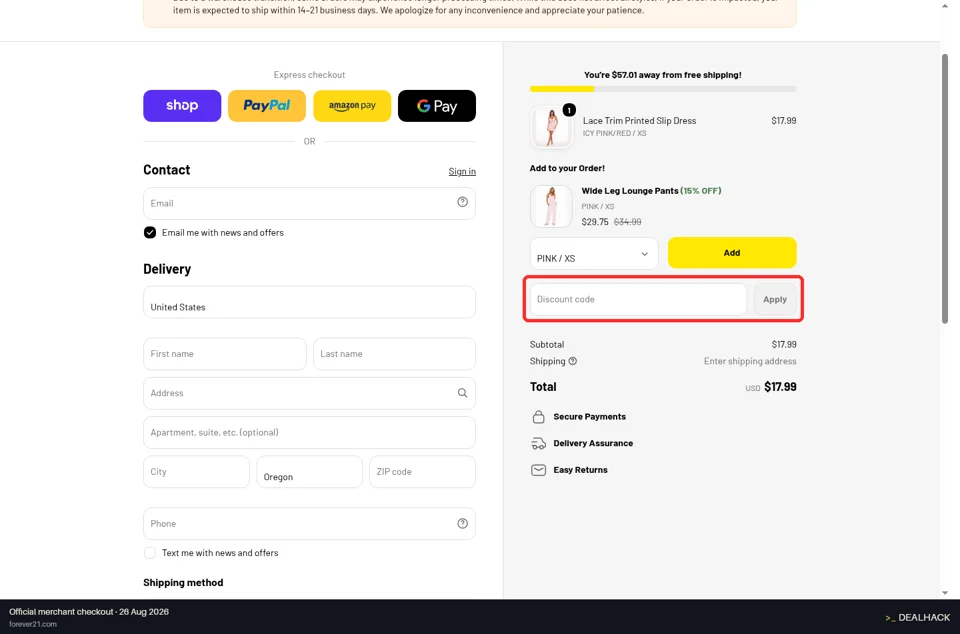Enable Text me with news and offers

pos(150,553)
